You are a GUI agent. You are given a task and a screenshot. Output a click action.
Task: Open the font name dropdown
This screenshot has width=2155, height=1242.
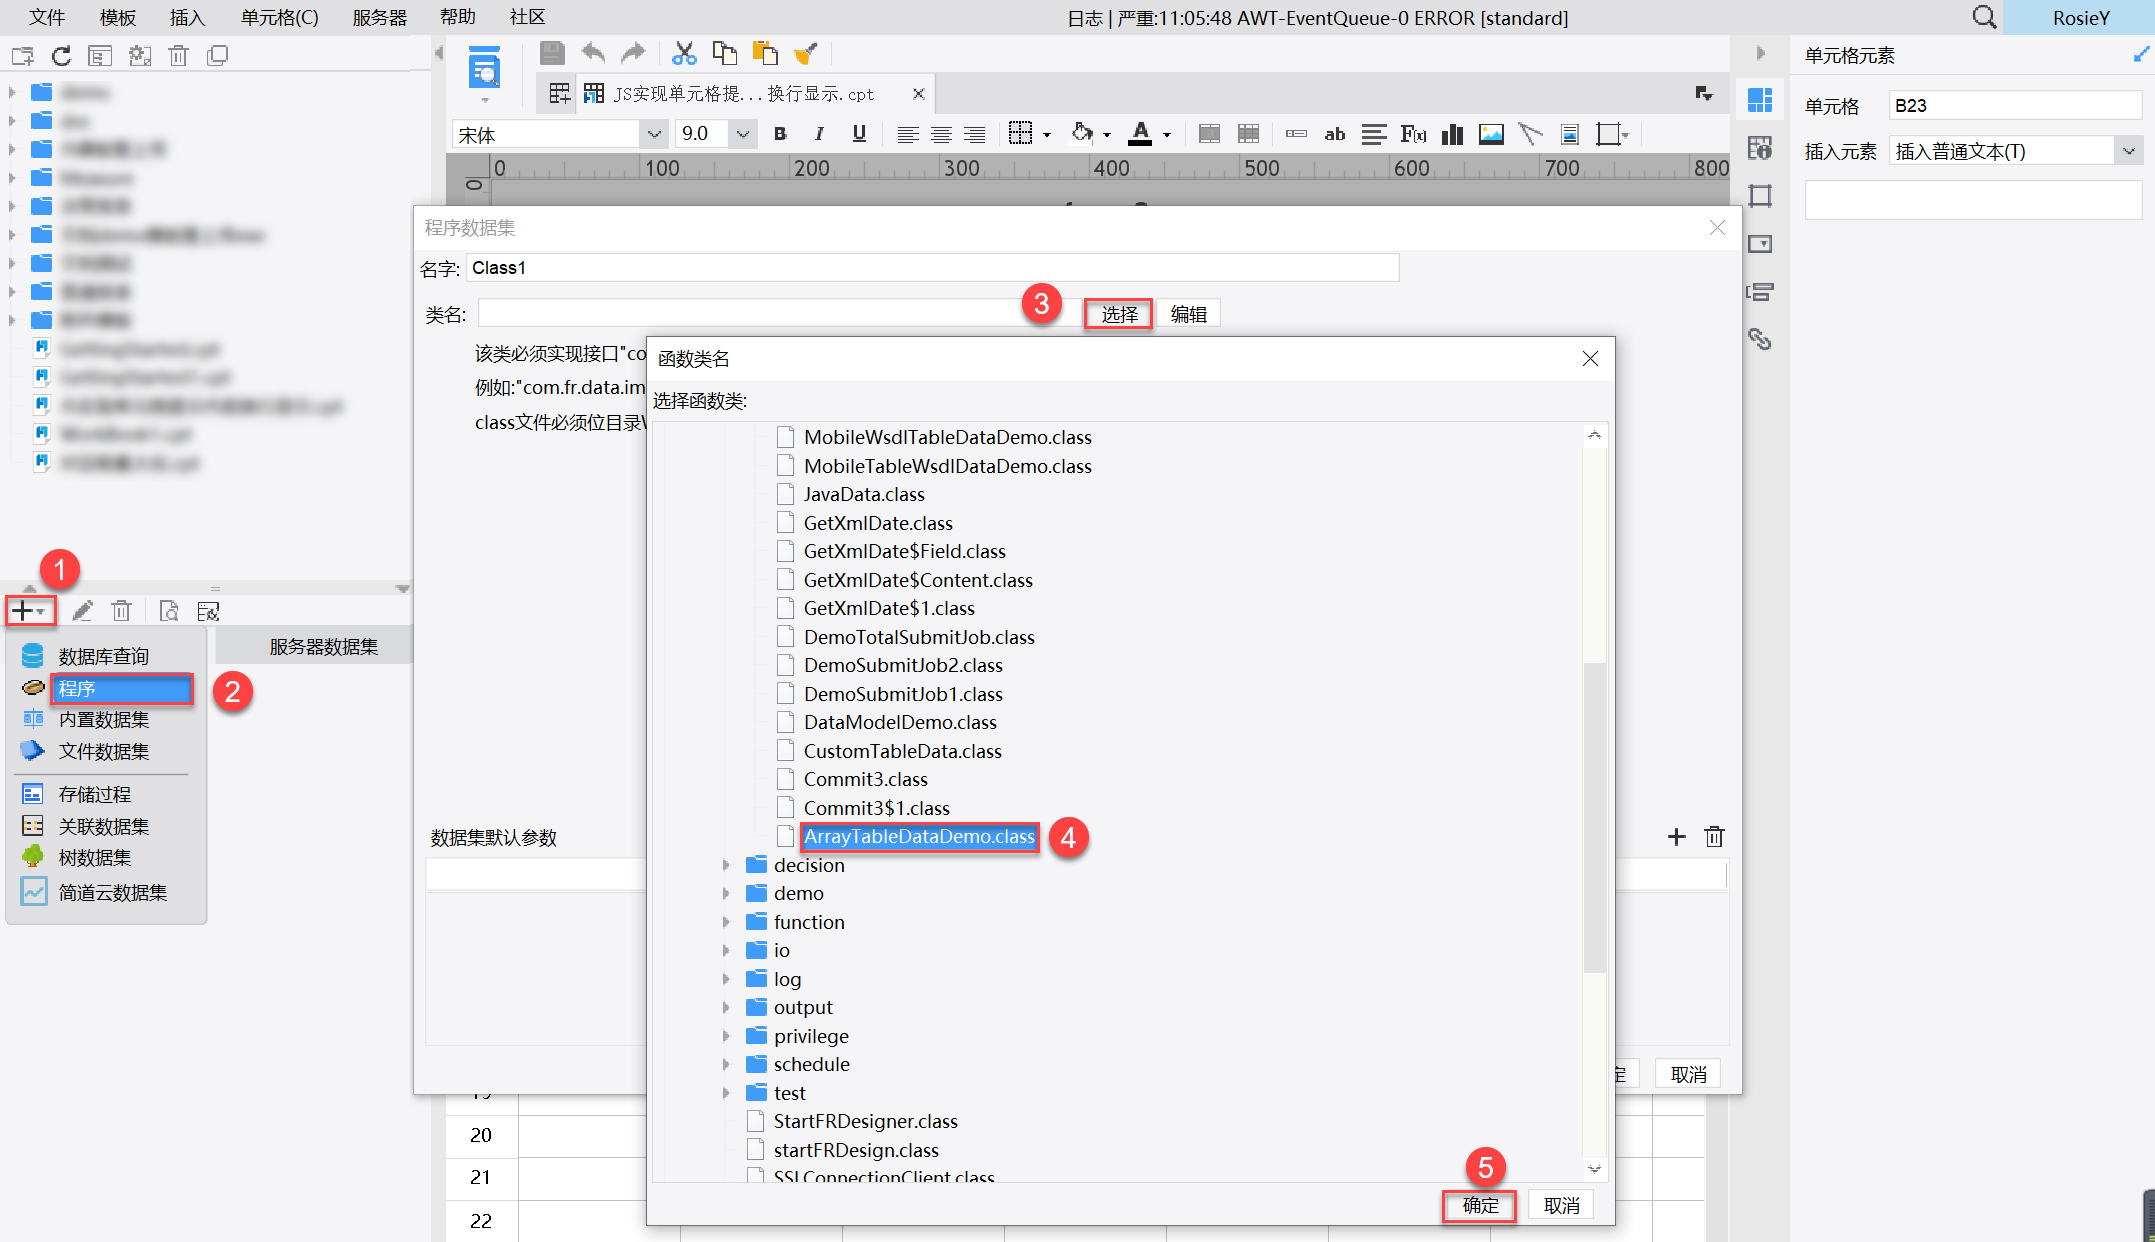coord(653,134)
